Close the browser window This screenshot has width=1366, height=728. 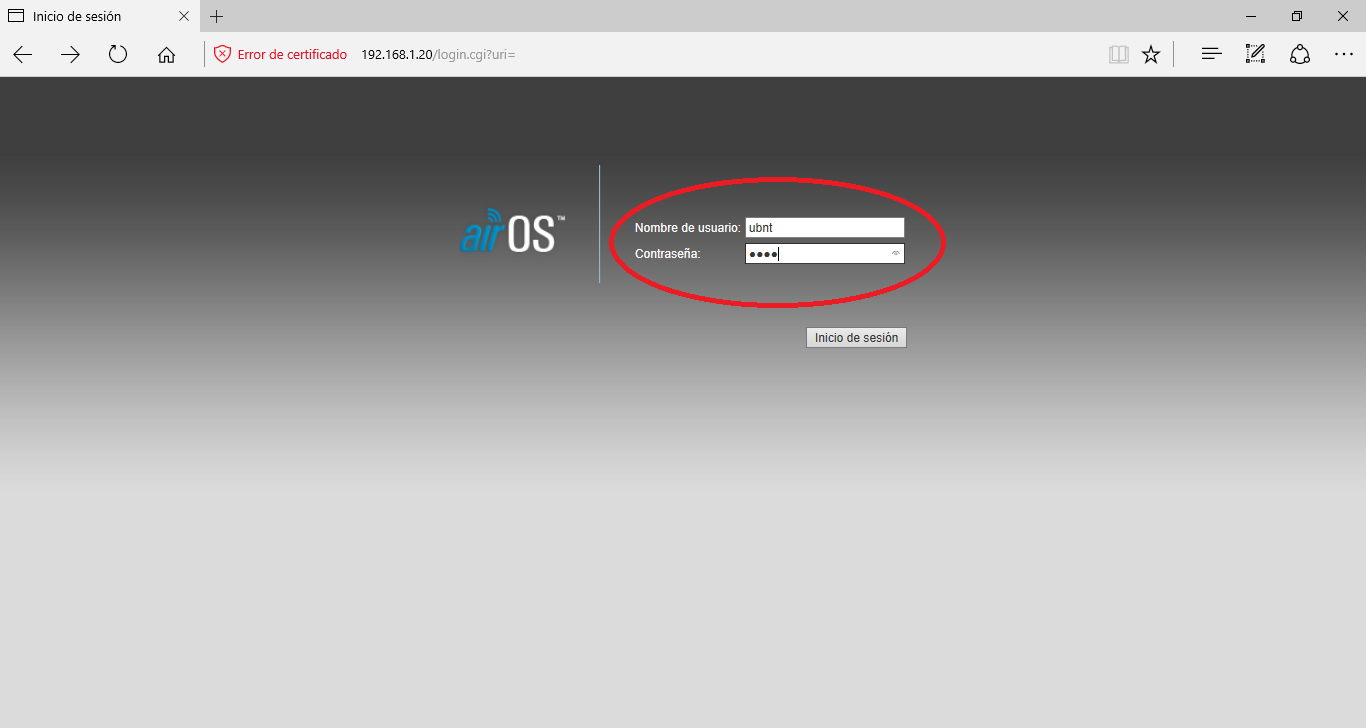coord(1343,16)
